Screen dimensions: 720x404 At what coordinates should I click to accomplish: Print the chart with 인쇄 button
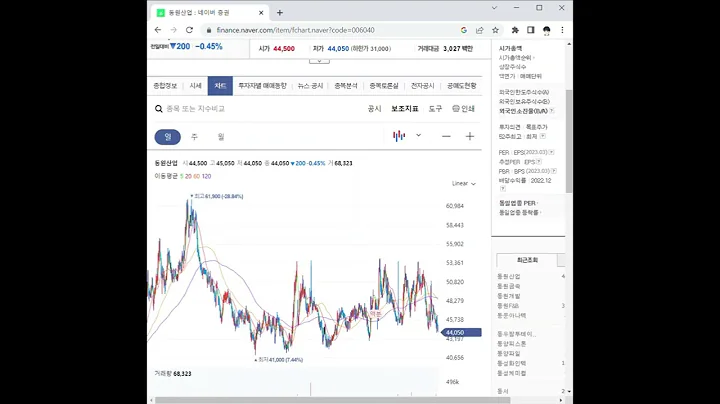(463, 109)
